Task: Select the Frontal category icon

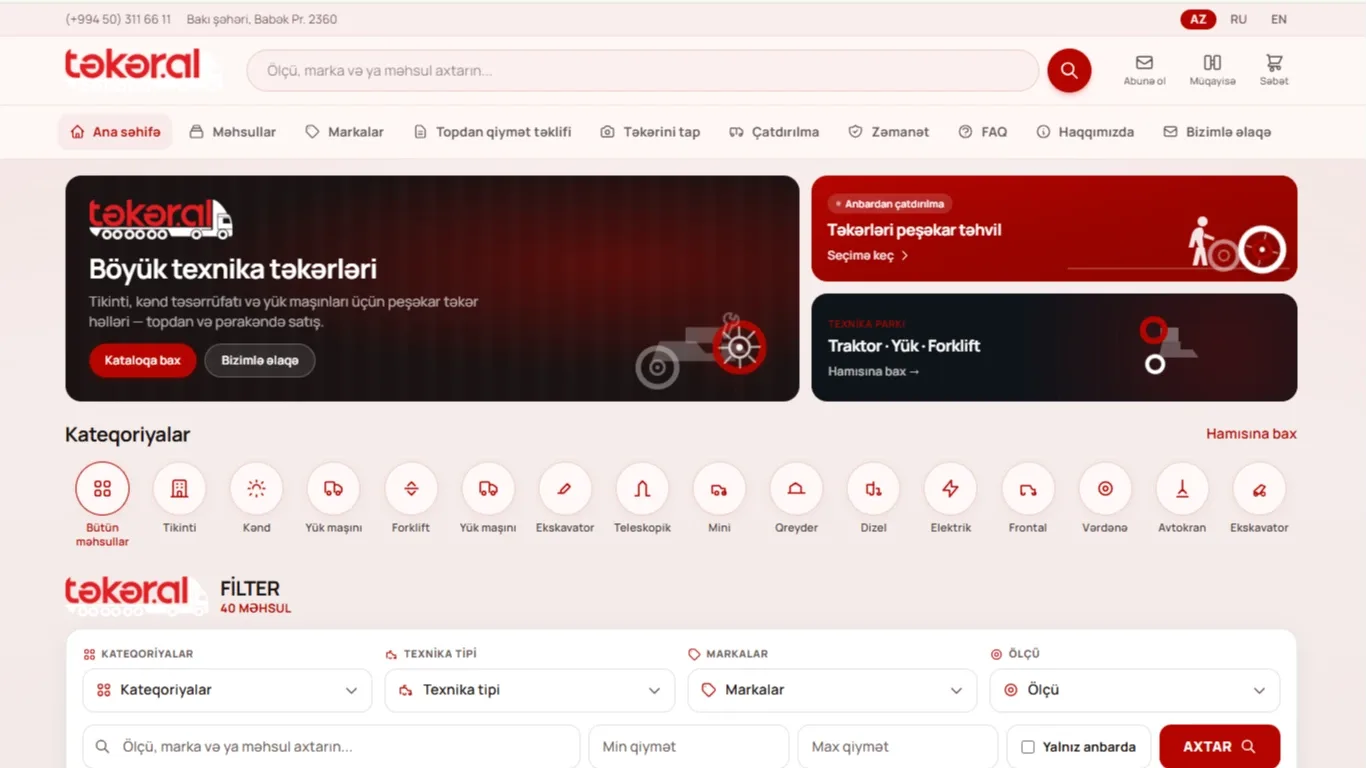Action: pyautogui.click(x=1028, y=488)
